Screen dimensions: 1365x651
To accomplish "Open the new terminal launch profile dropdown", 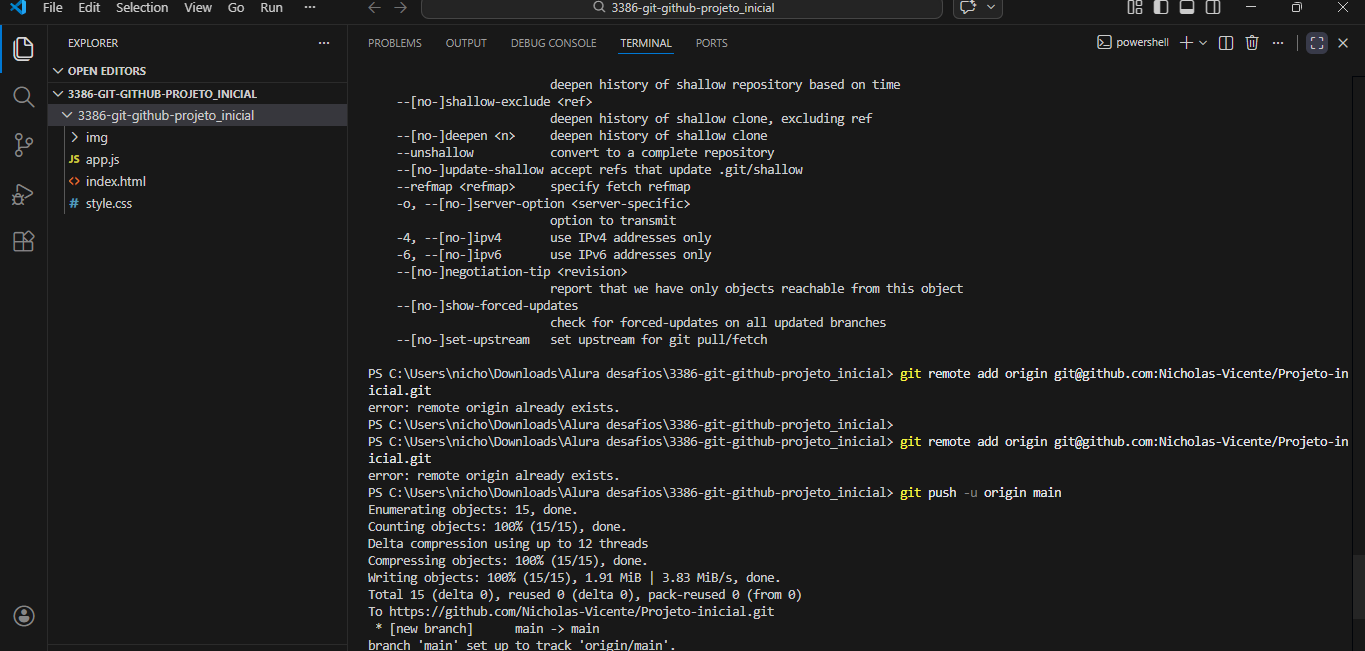I will [1203, 43].
